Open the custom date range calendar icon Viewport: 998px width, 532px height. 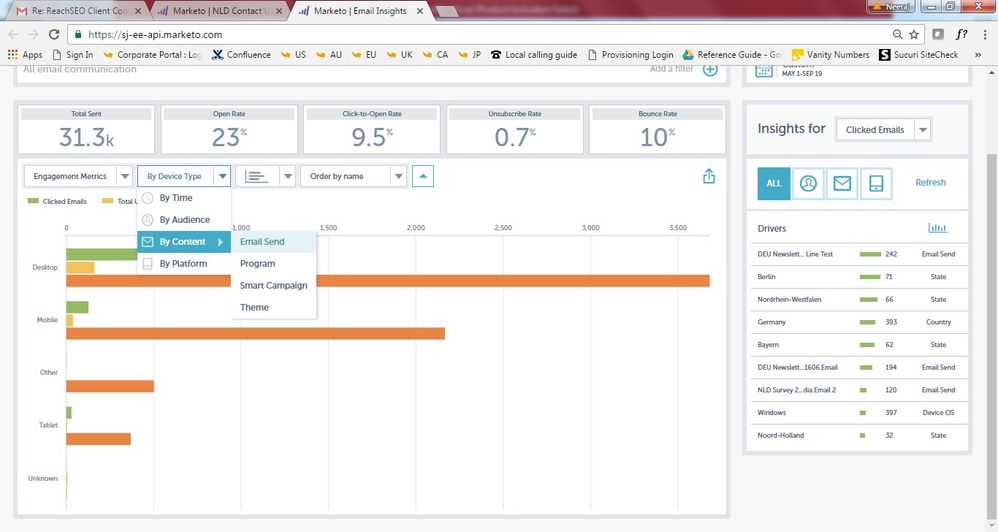click(764, 70)
